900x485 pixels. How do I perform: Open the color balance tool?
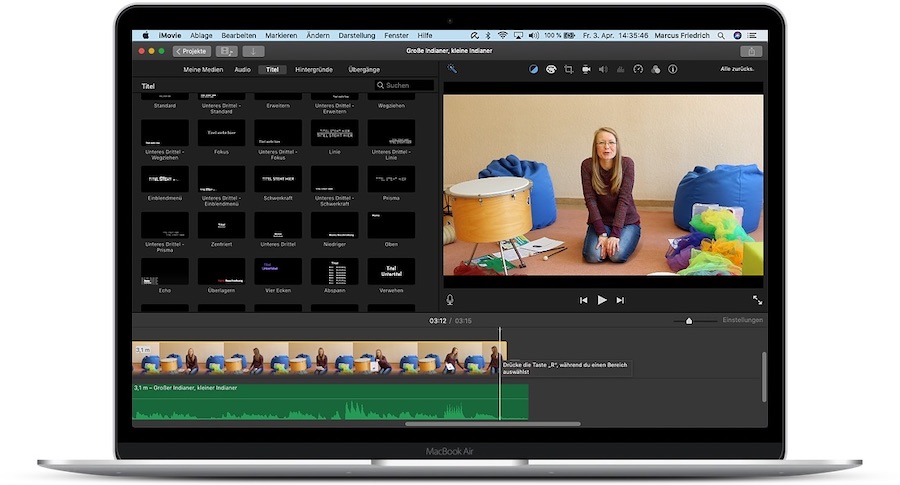[x=533, y=69]
